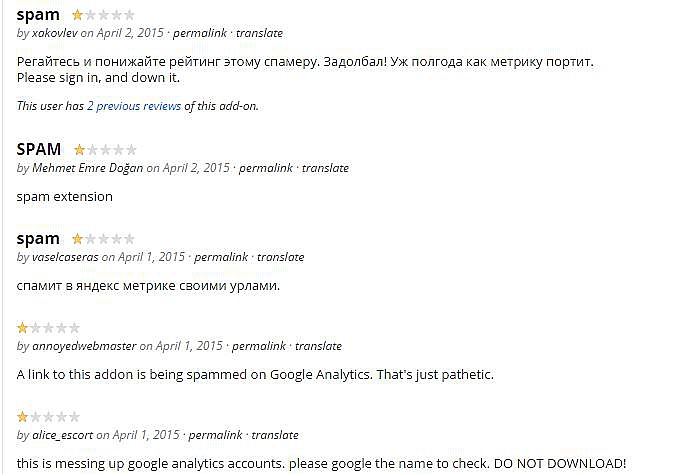Open vaselcaseras's user profile
This screenshot has width=693, height=474.
point(65,257)
